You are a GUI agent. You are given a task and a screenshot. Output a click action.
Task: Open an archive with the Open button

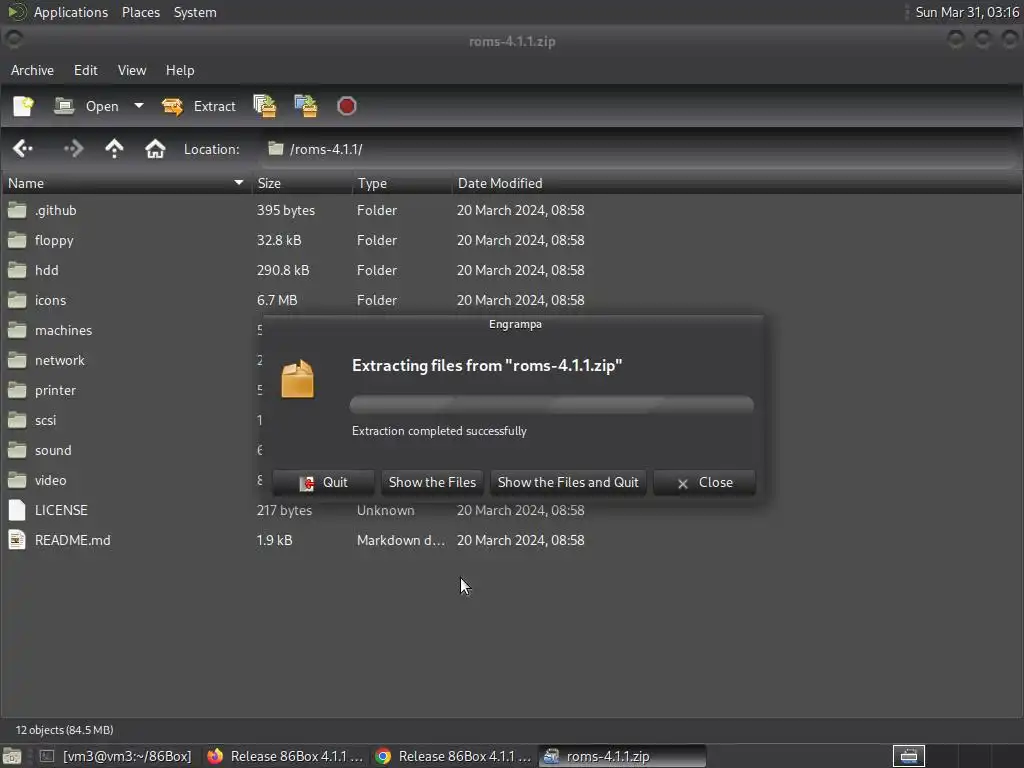tap(86, 106)
